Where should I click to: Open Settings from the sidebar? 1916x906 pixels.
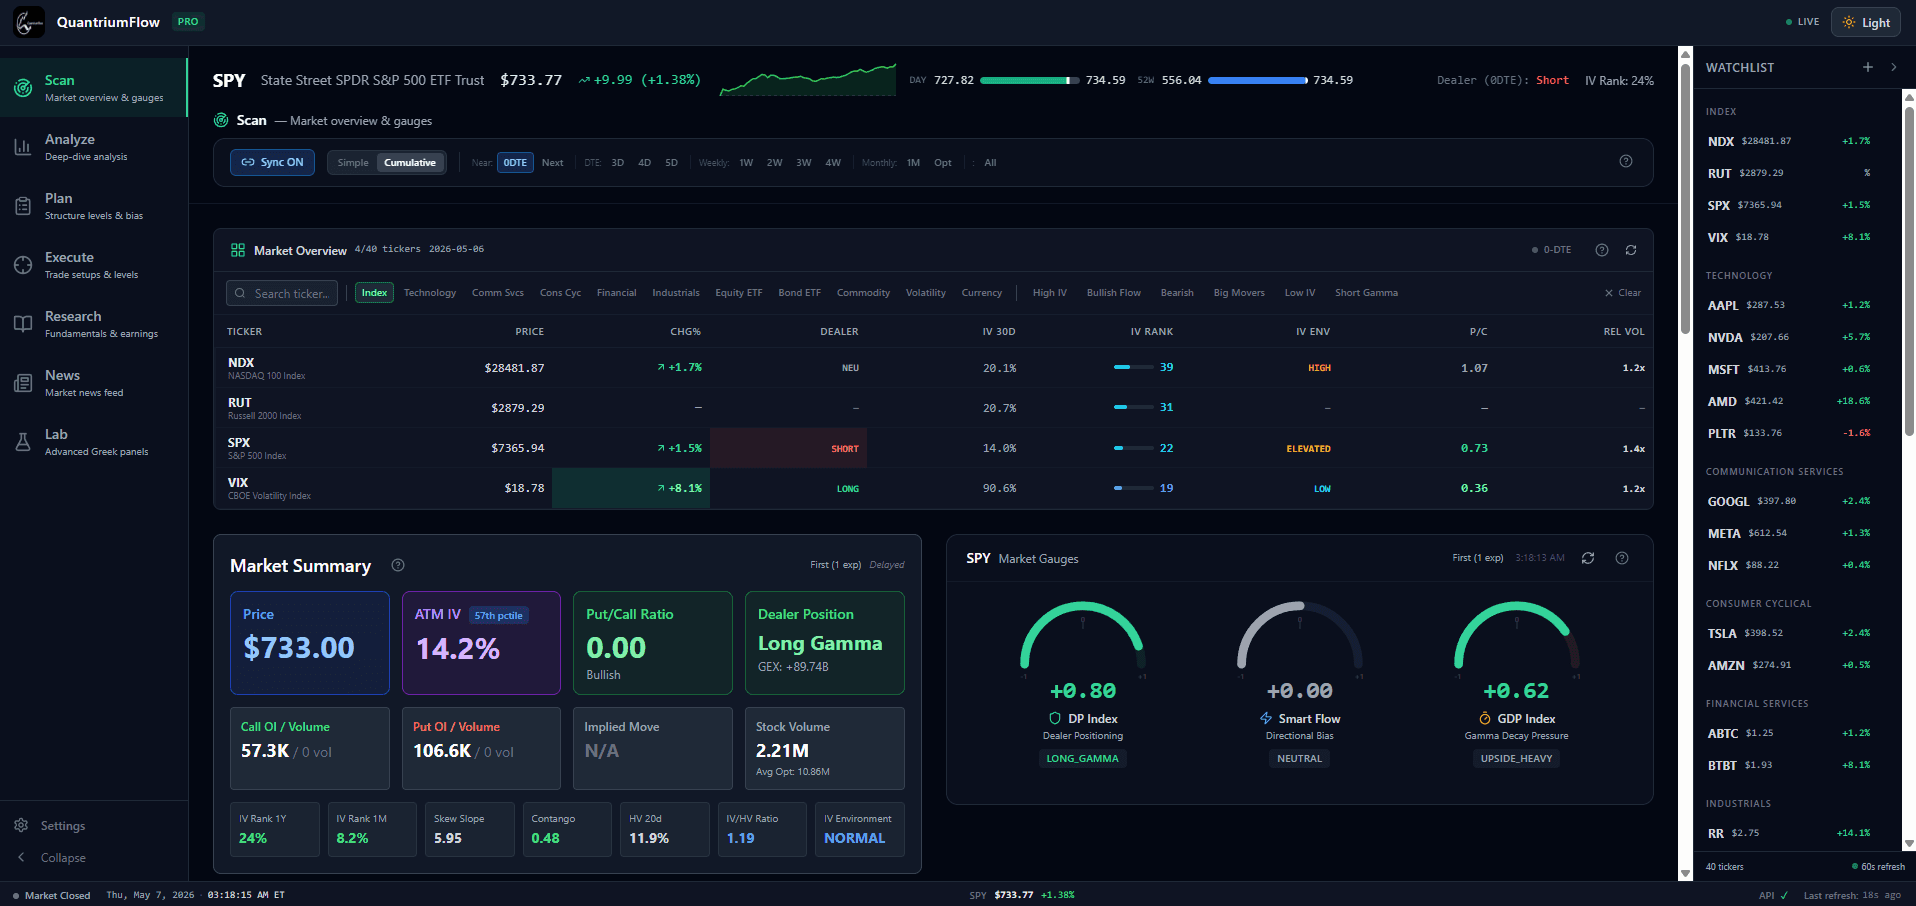click(50, 826)
